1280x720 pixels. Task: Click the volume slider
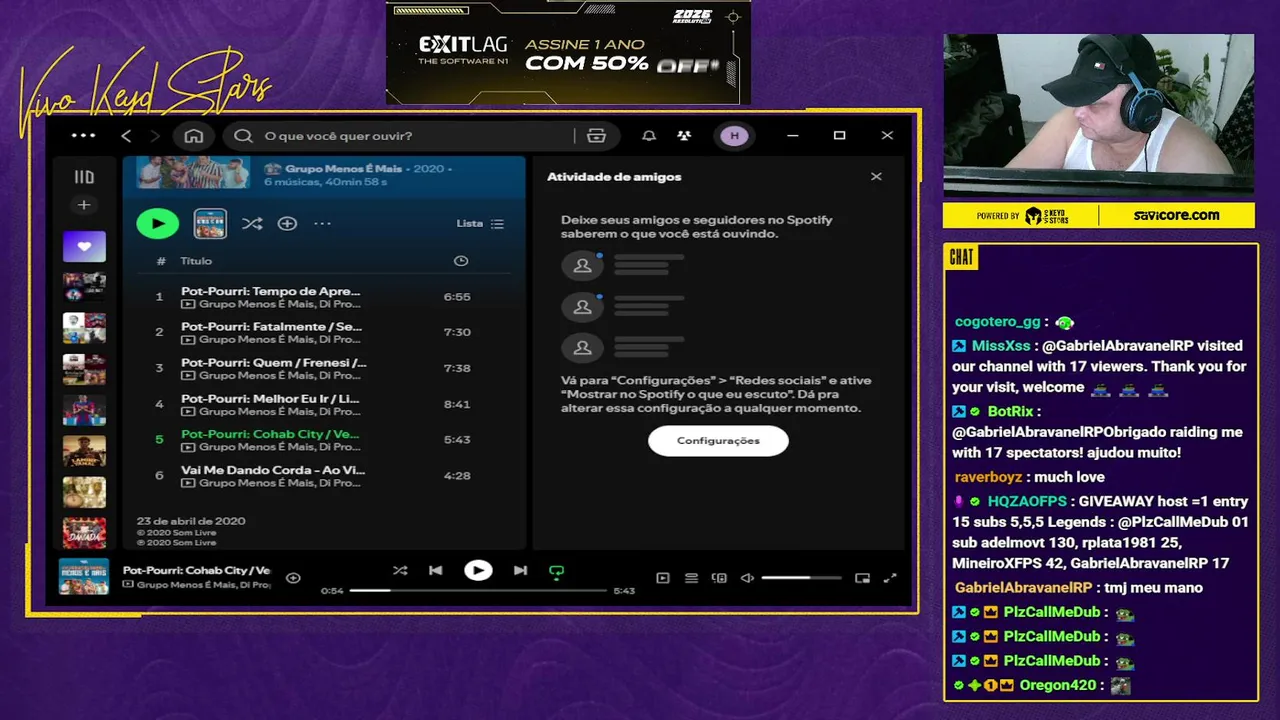point(801,578)
